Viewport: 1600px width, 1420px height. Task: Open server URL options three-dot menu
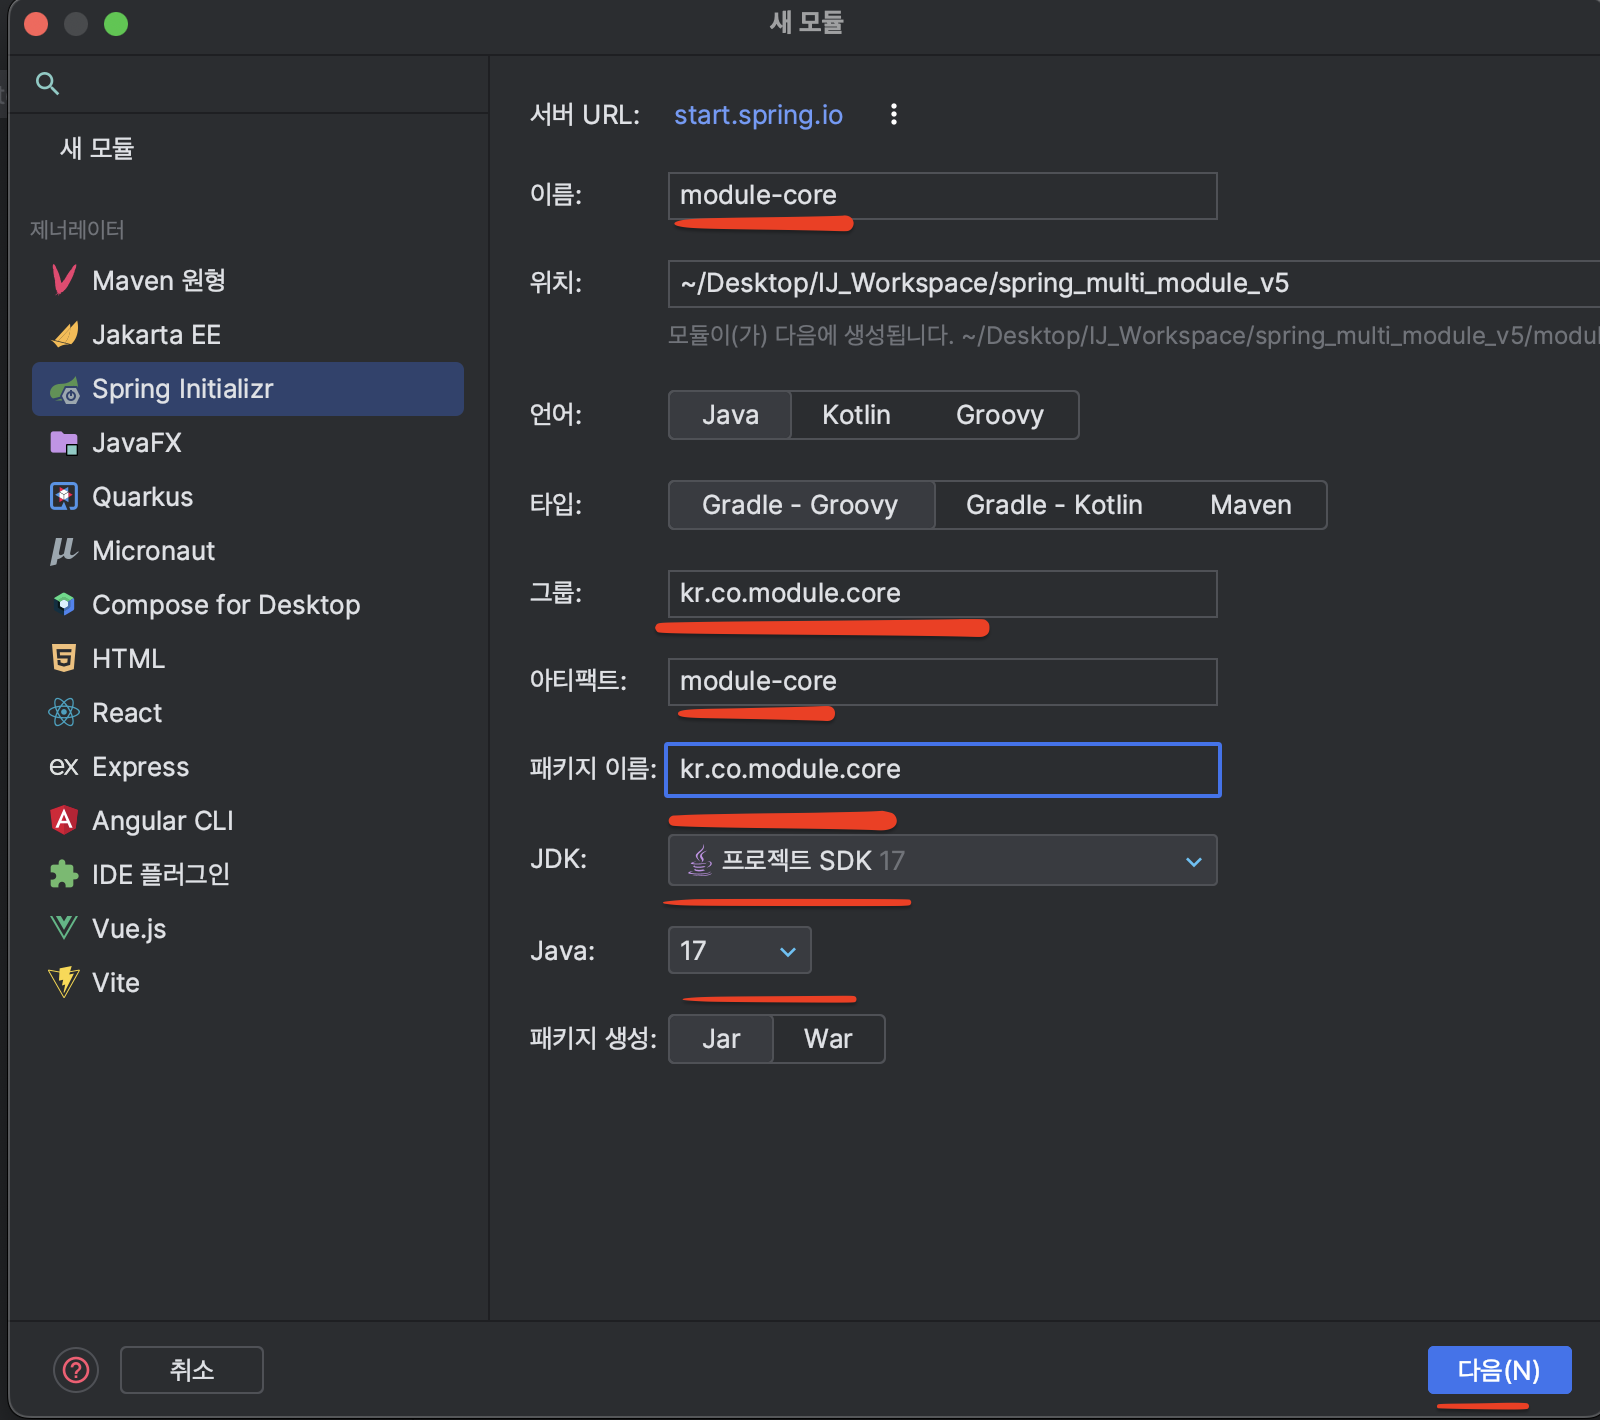pyautogui.click(x=894, y=114)
